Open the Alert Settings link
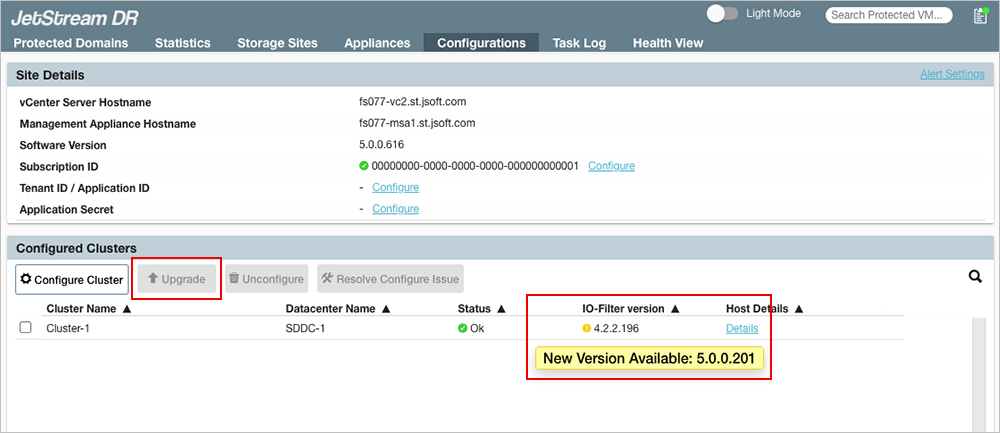Screen dimensions: 1000x433 (x=952, y=74)
